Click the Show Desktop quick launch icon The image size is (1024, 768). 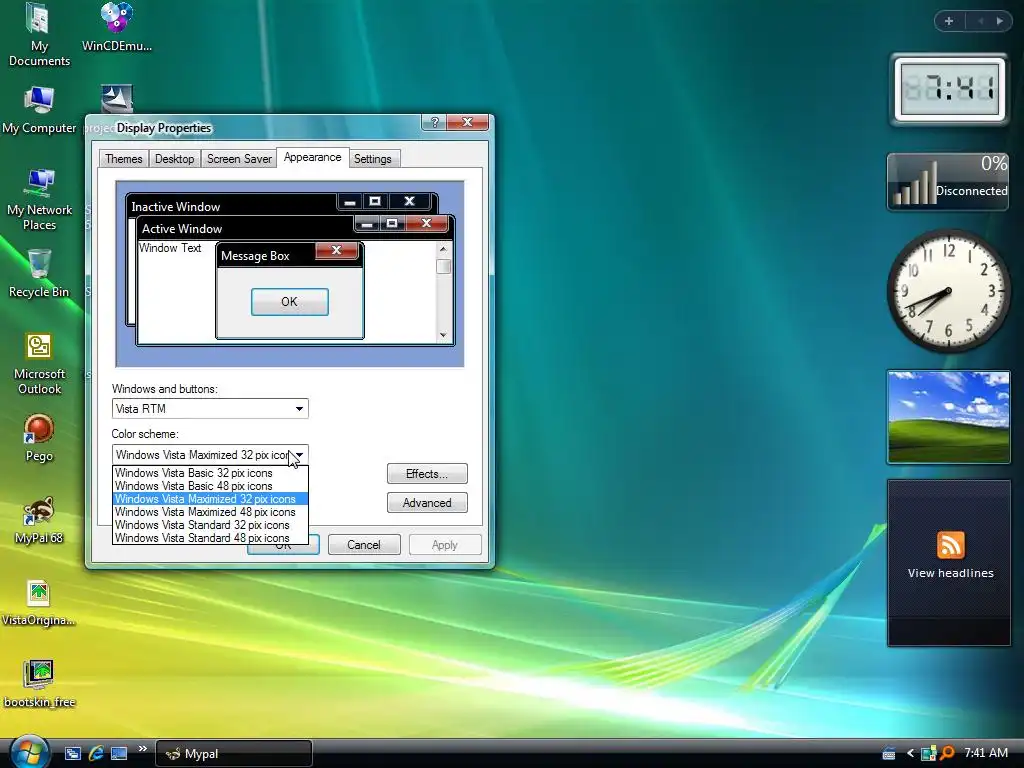[118, 753]
